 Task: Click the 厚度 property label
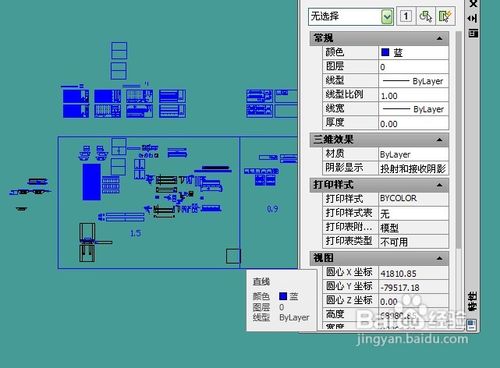pos(334,123)
